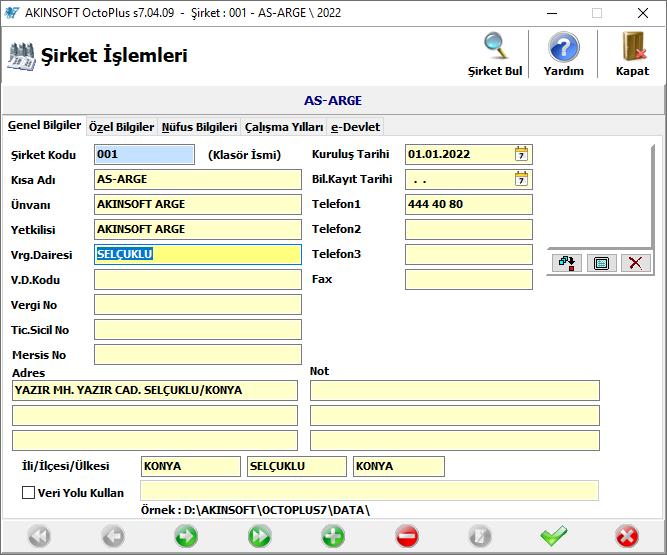667x555 pixels.
Task: Click first Adres line YAZIR MH.
Action: coord(155,390)
